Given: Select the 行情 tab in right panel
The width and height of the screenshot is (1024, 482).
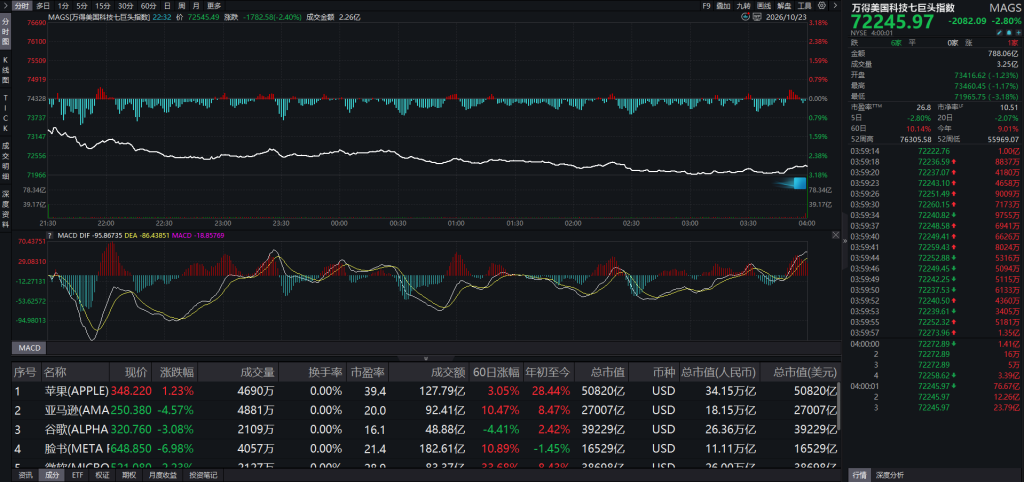Looking at the screenshot, I should point(859,475).
